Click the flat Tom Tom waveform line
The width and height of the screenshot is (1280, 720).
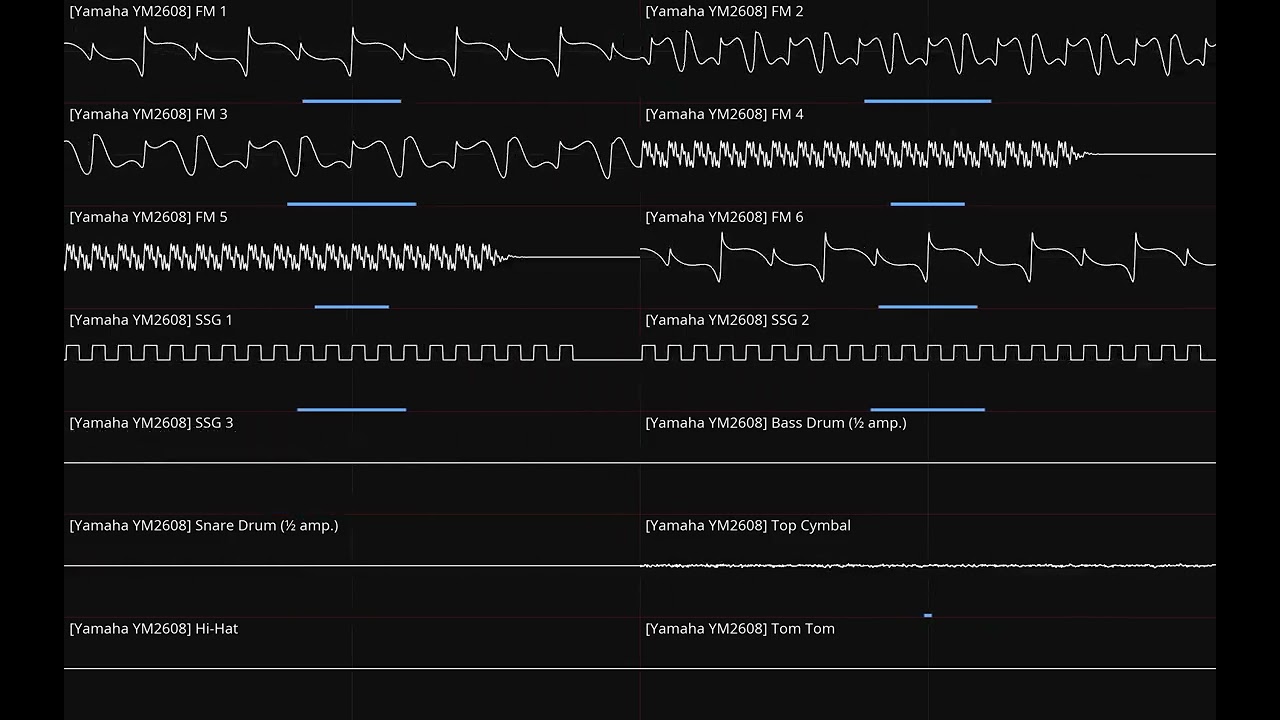pos(928,668)
